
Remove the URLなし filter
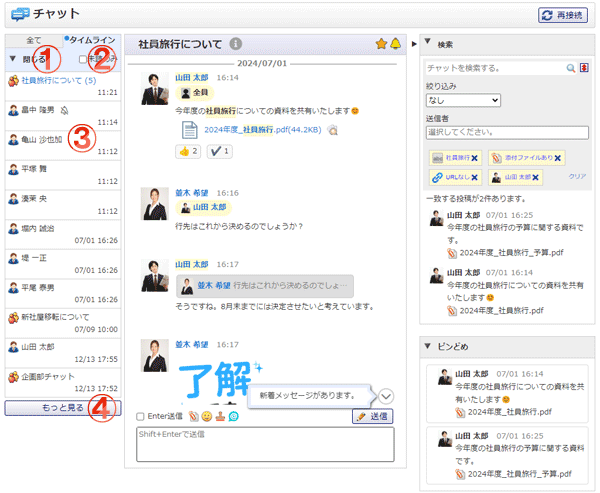[x=474, y=177]
